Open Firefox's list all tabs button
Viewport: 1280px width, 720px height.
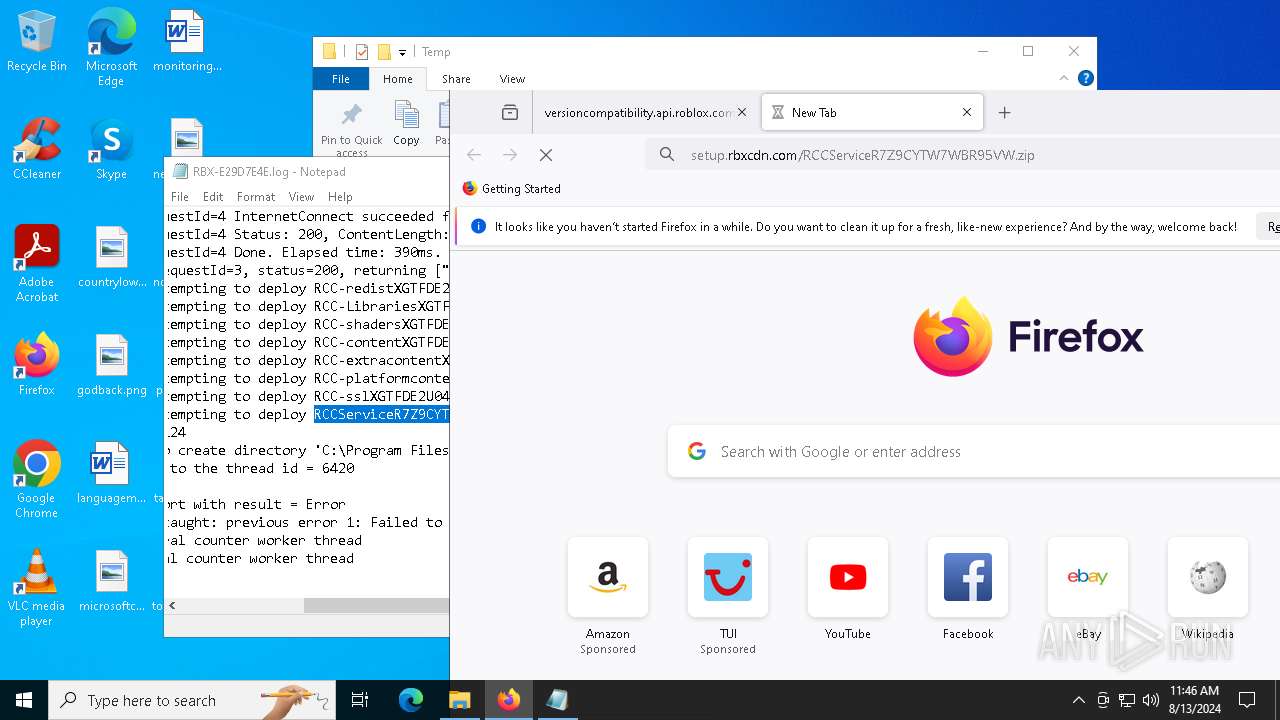click(x=510, y=113)
